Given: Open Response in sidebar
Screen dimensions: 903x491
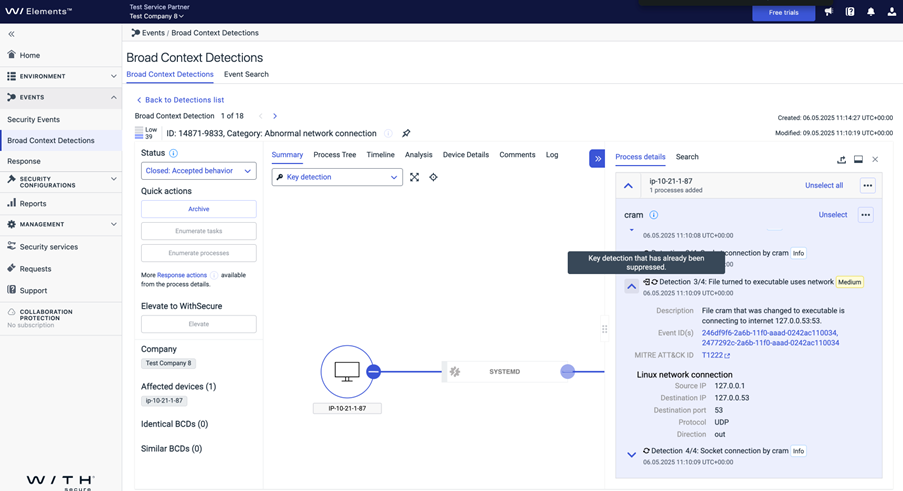Looking at the screenshot, I should [24, 161].
